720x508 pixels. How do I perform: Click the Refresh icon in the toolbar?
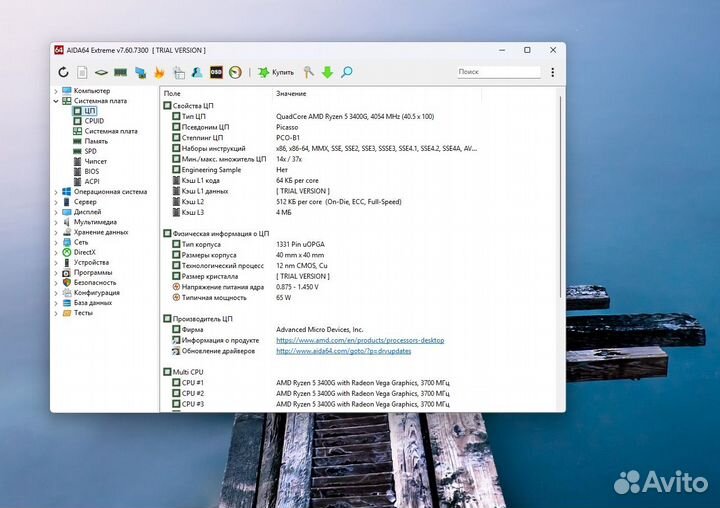pos(63,72)
